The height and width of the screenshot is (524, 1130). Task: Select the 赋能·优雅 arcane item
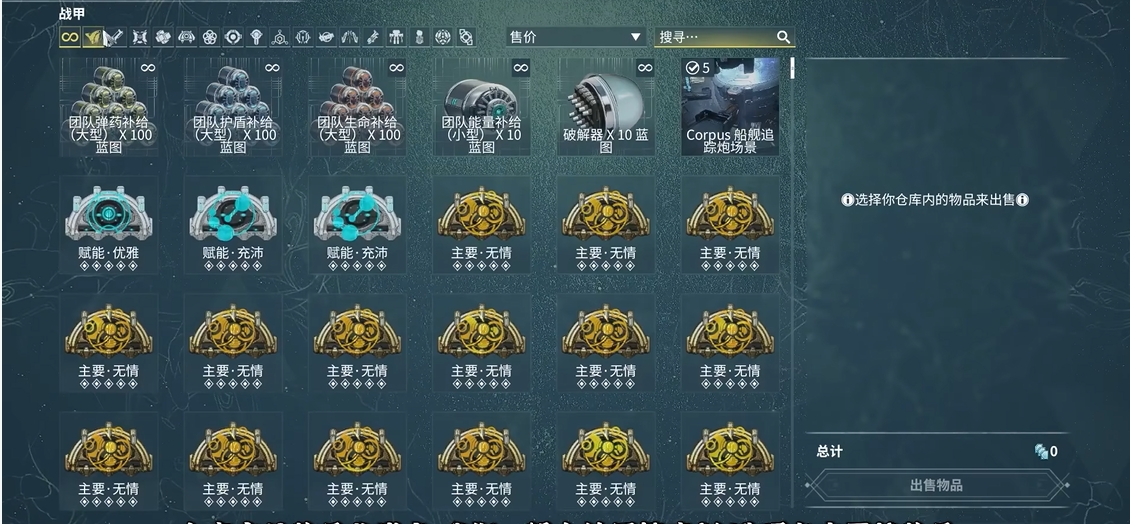tap(109, 225)
